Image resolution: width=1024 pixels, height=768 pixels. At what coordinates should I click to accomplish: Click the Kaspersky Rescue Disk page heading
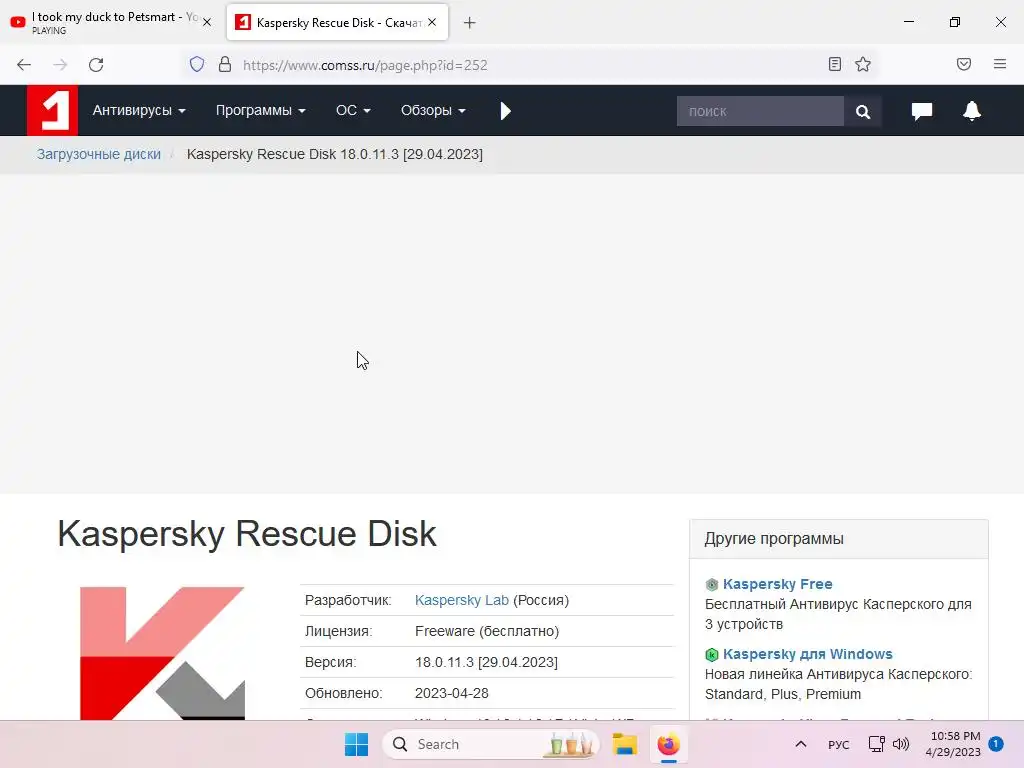pyautogui.click(x=247, y=534)
